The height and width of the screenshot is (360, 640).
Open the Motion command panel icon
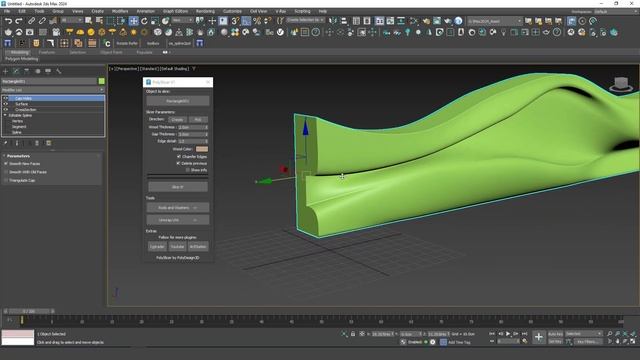[38, 71]
